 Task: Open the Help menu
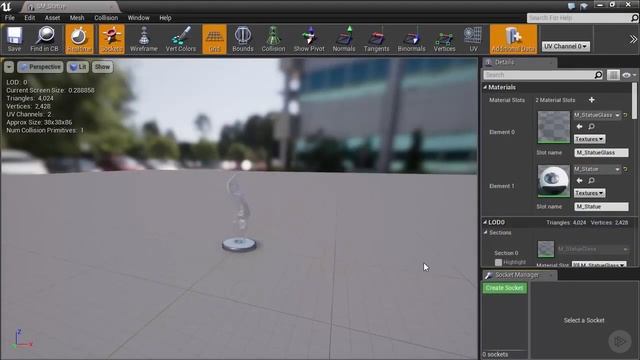click(x=165, y=18)
